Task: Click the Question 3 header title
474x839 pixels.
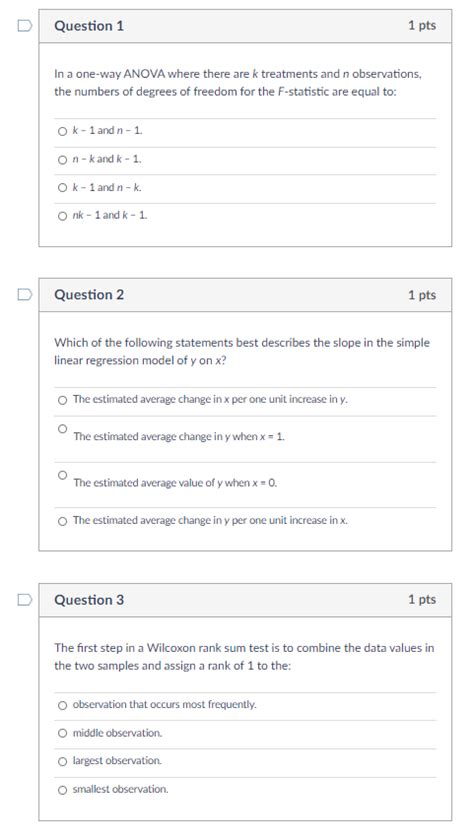Action: (89, 600)
